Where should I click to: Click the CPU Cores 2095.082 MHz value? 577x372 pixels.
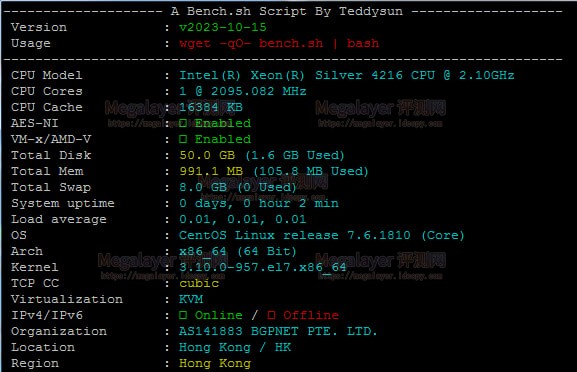pos(243,91)
